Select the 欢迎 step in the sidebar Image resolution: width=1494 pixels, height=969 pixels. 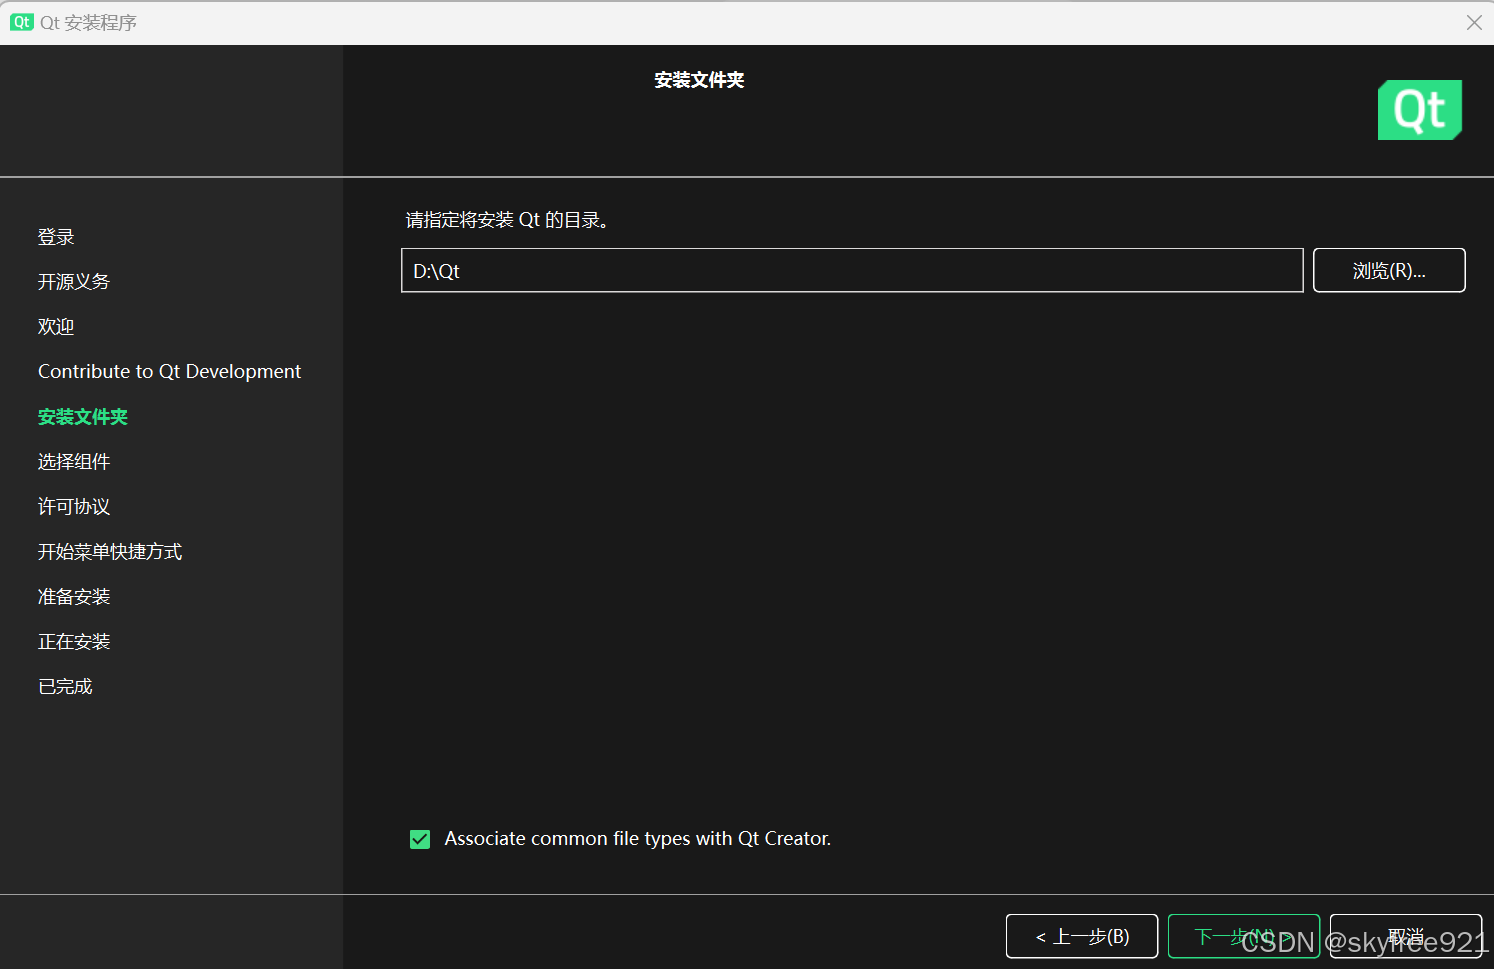(x=56, y=327)
